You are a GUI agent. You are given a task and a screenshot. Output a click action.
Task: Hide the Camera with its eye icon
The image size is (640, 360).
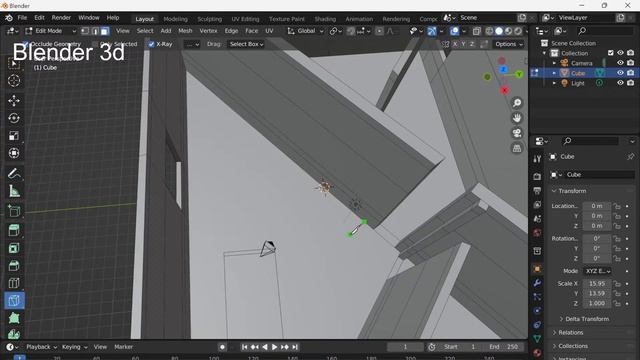tap(620, 63)
